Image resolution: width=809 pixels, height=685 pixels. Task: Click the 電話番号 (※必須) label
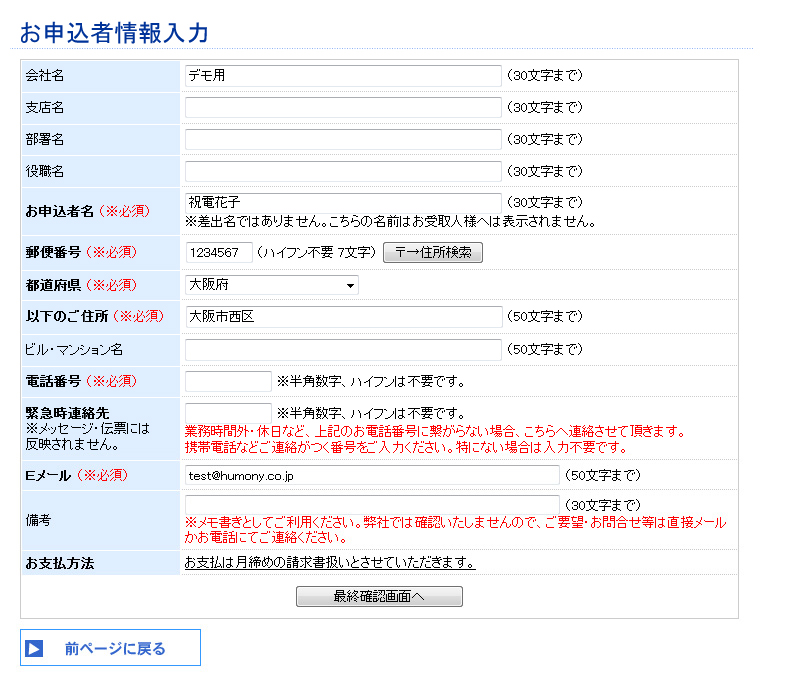coord(81,381)
